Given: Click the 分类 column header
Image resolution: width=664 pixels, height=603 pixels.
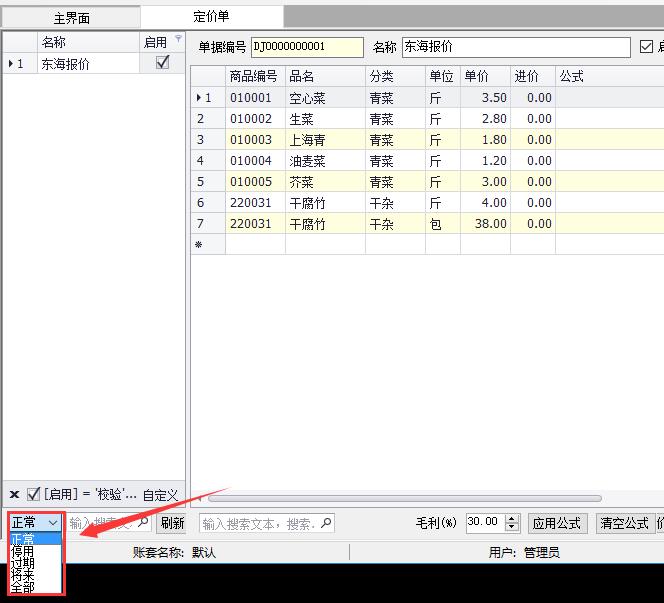Looking at the screenshot, I should pyautogui.click(x=396, y=77).
